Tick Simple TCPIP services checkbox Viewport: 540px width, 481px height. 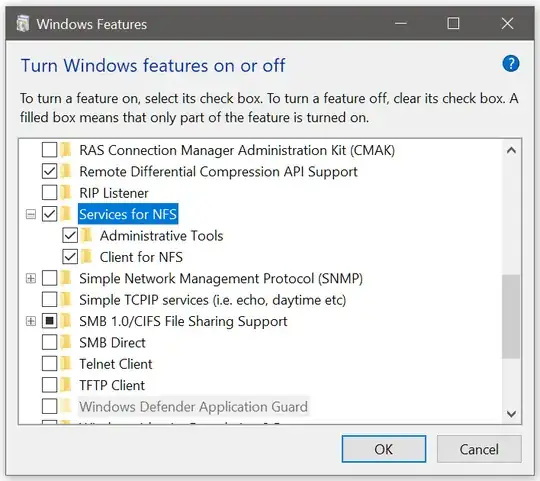pos(50,300)
